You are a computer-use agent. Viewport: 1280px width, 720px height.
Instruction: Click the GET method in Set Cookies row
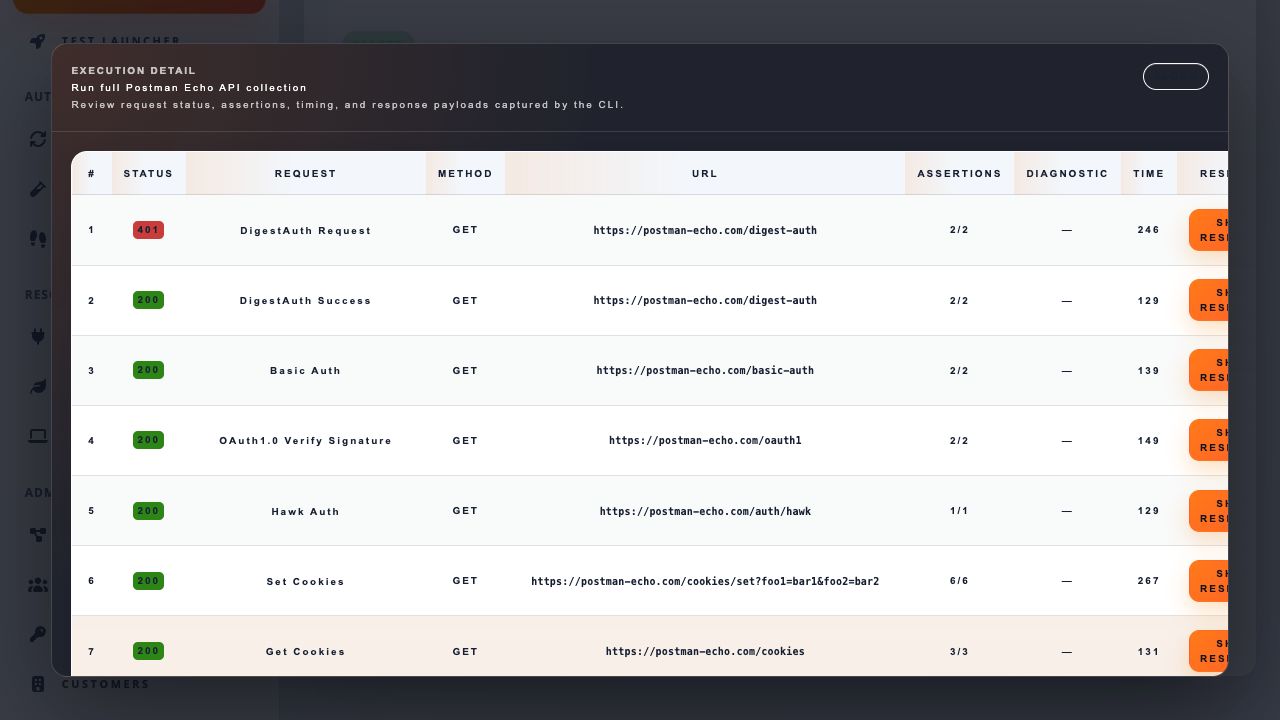click(465, 581)
